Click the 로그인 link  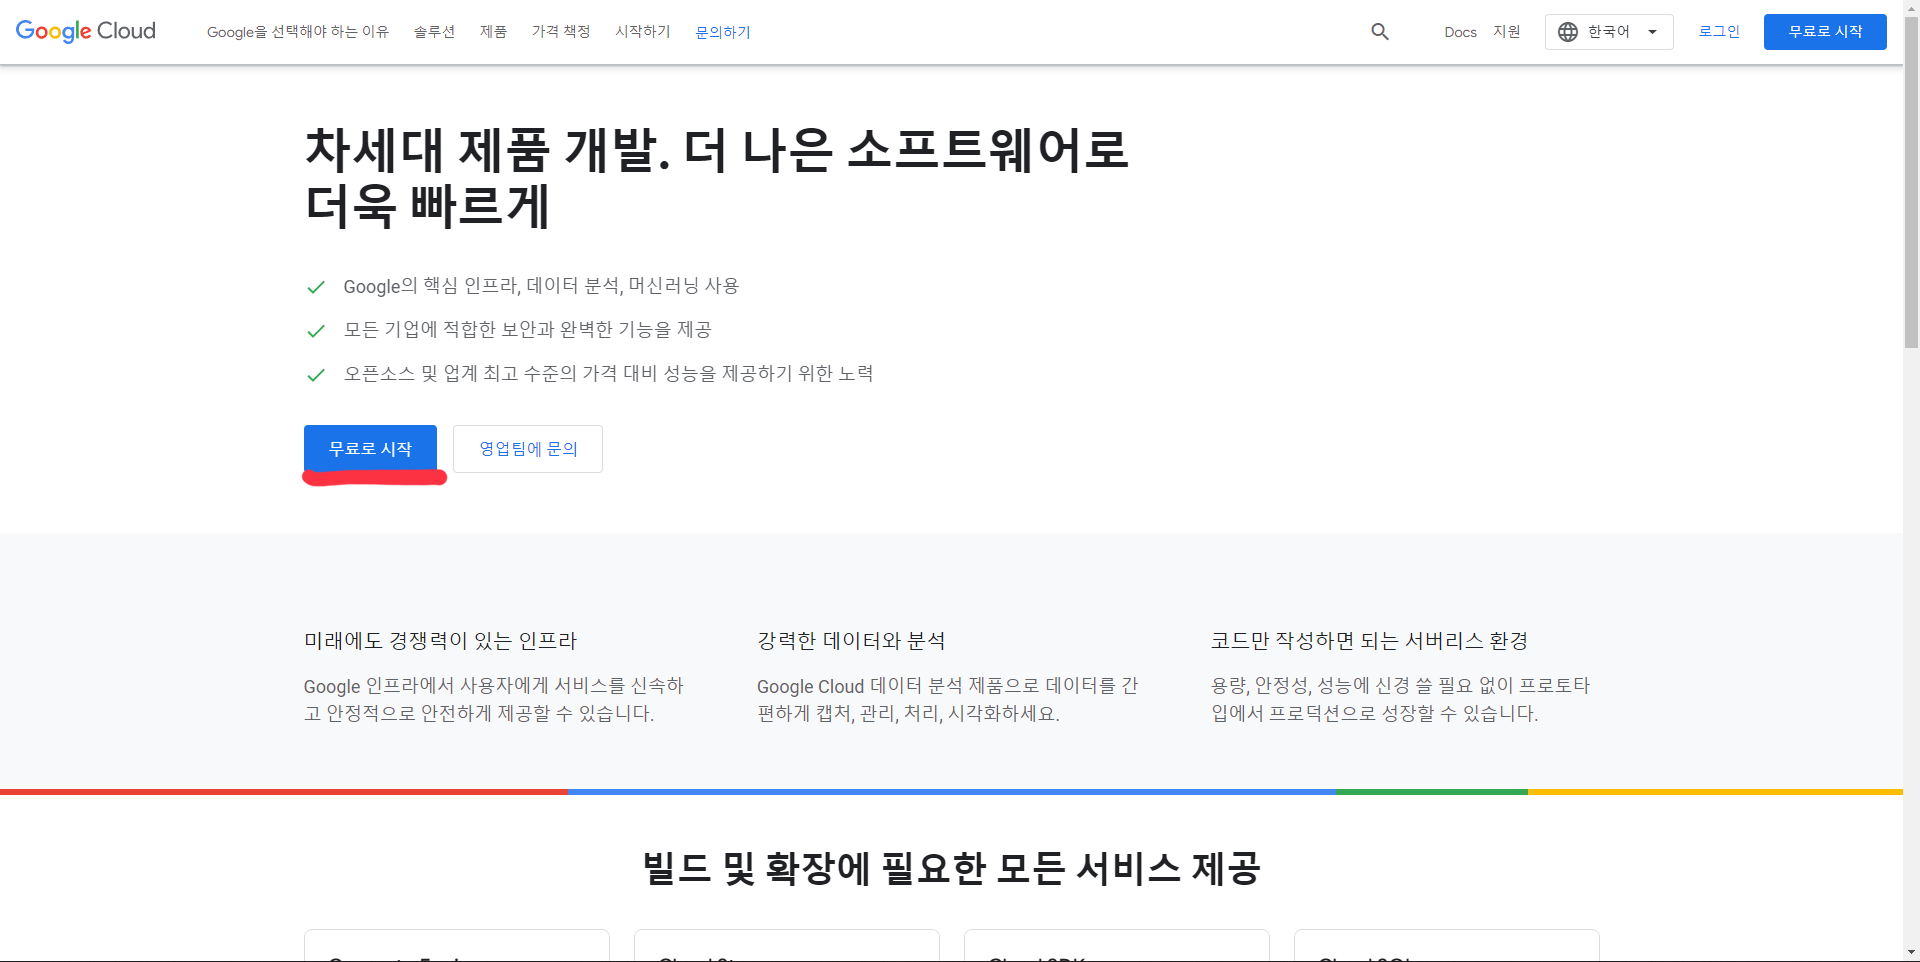1719,32
